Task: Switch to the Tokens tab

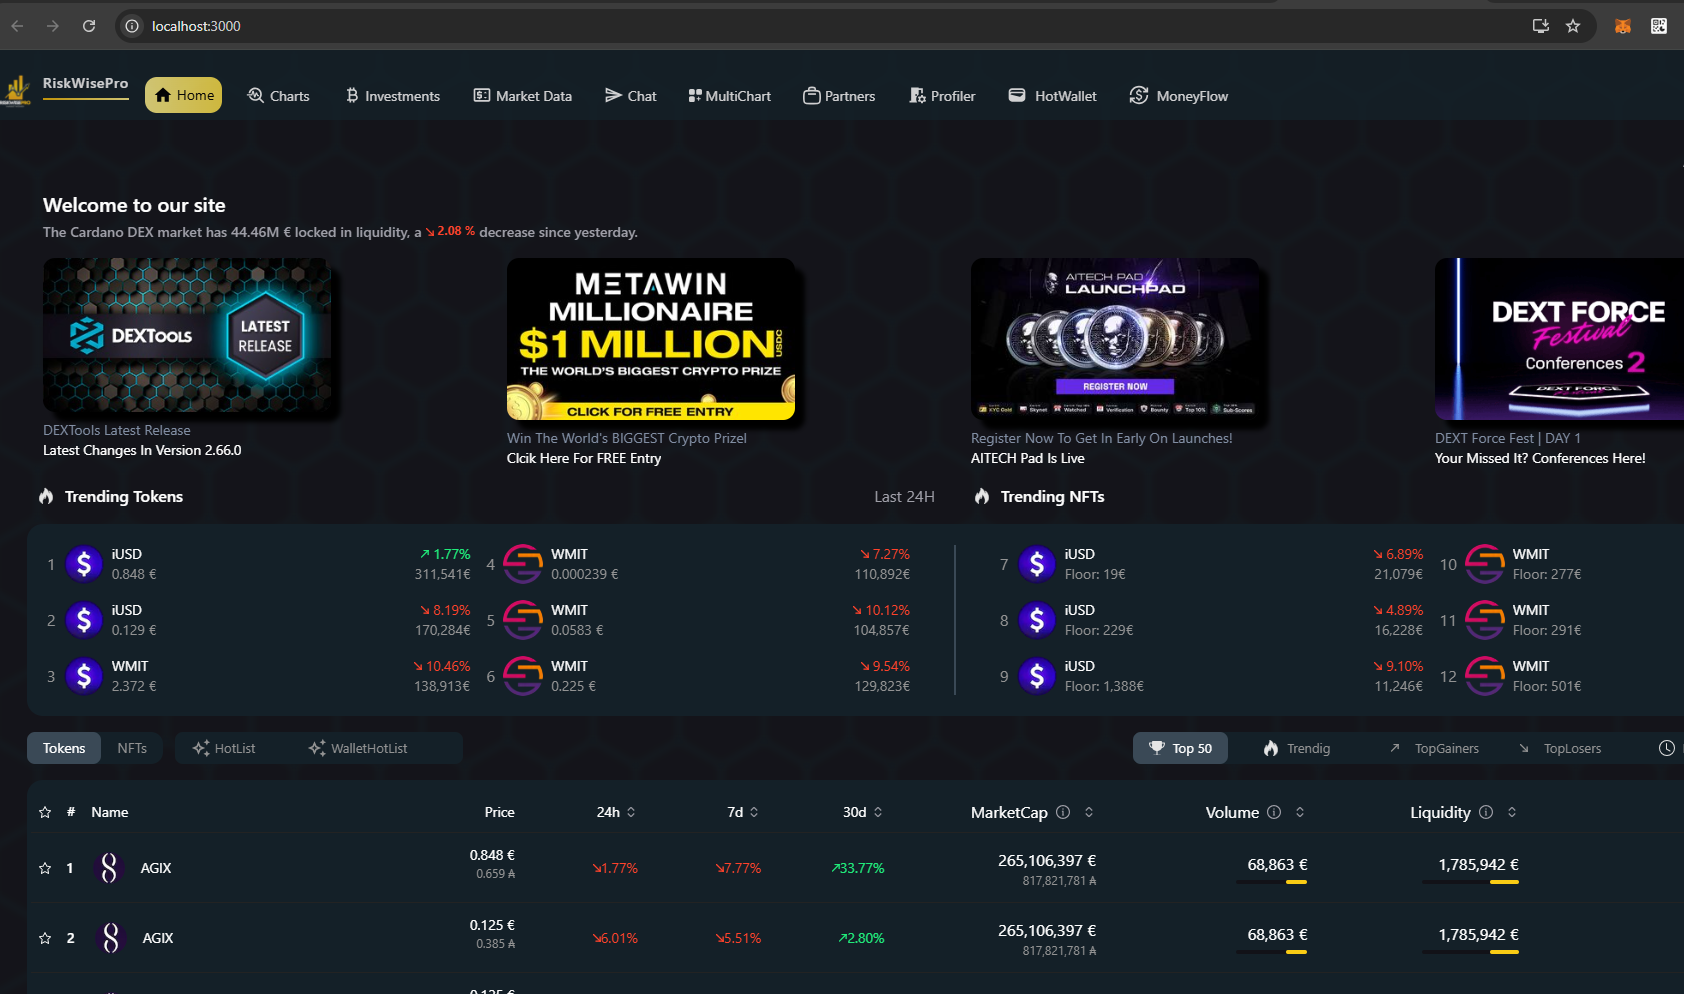Action: point(64,748)
